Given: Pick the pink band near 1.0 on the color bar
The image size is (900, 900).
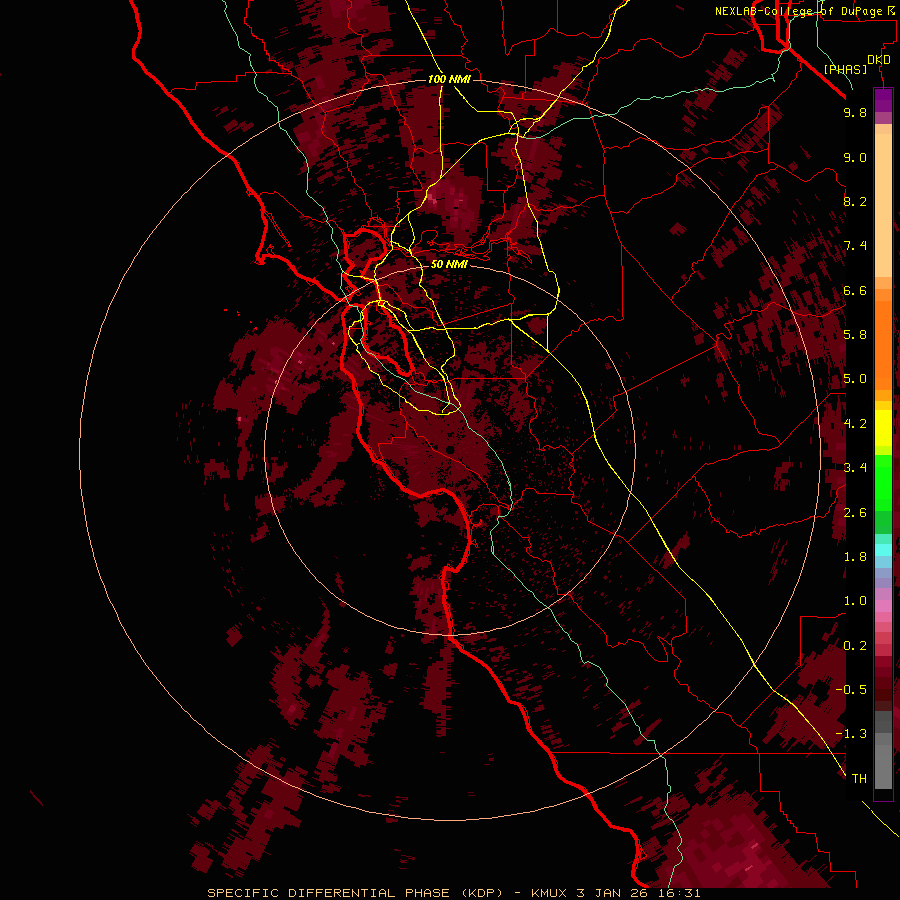Looking at the screenshot, I should [x=883, y=606].
